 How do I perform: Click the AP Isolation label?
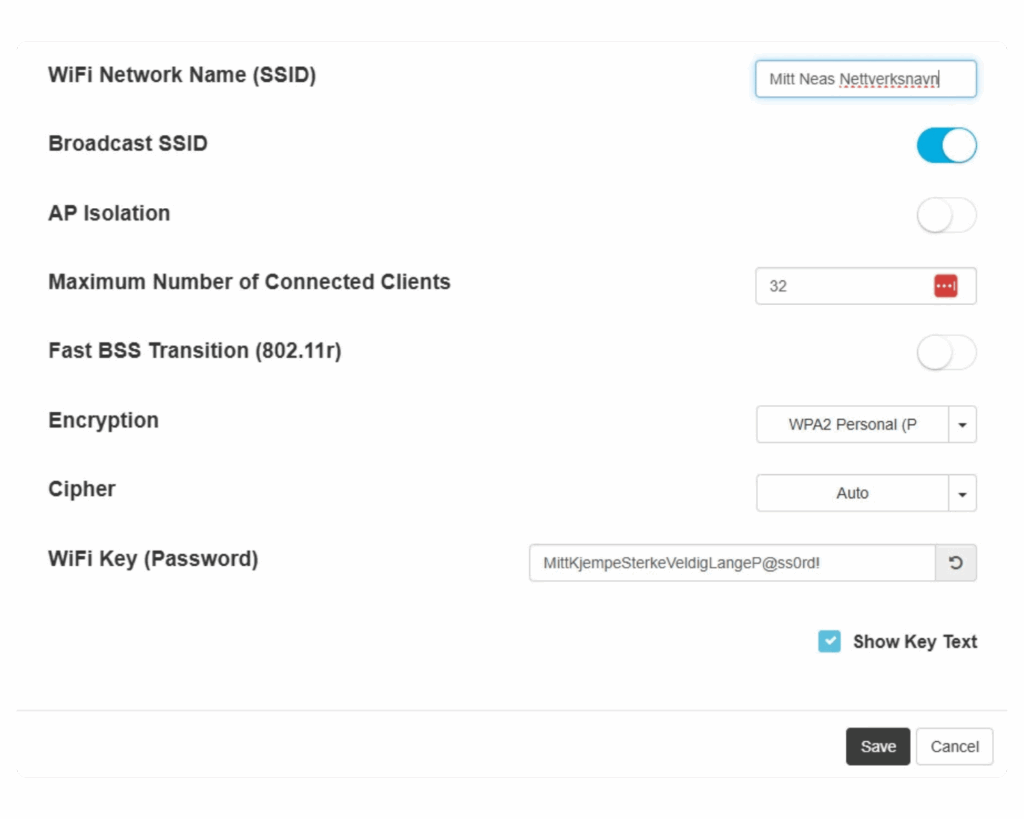109,214
